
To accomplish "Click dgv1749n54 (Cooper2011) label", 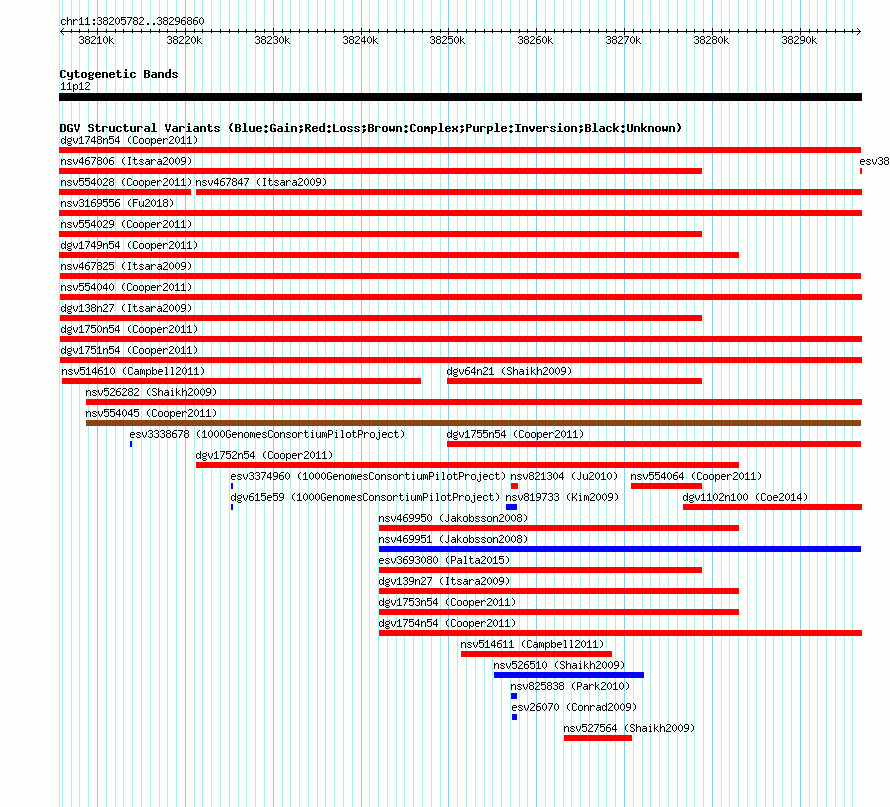I will [129, 245].
